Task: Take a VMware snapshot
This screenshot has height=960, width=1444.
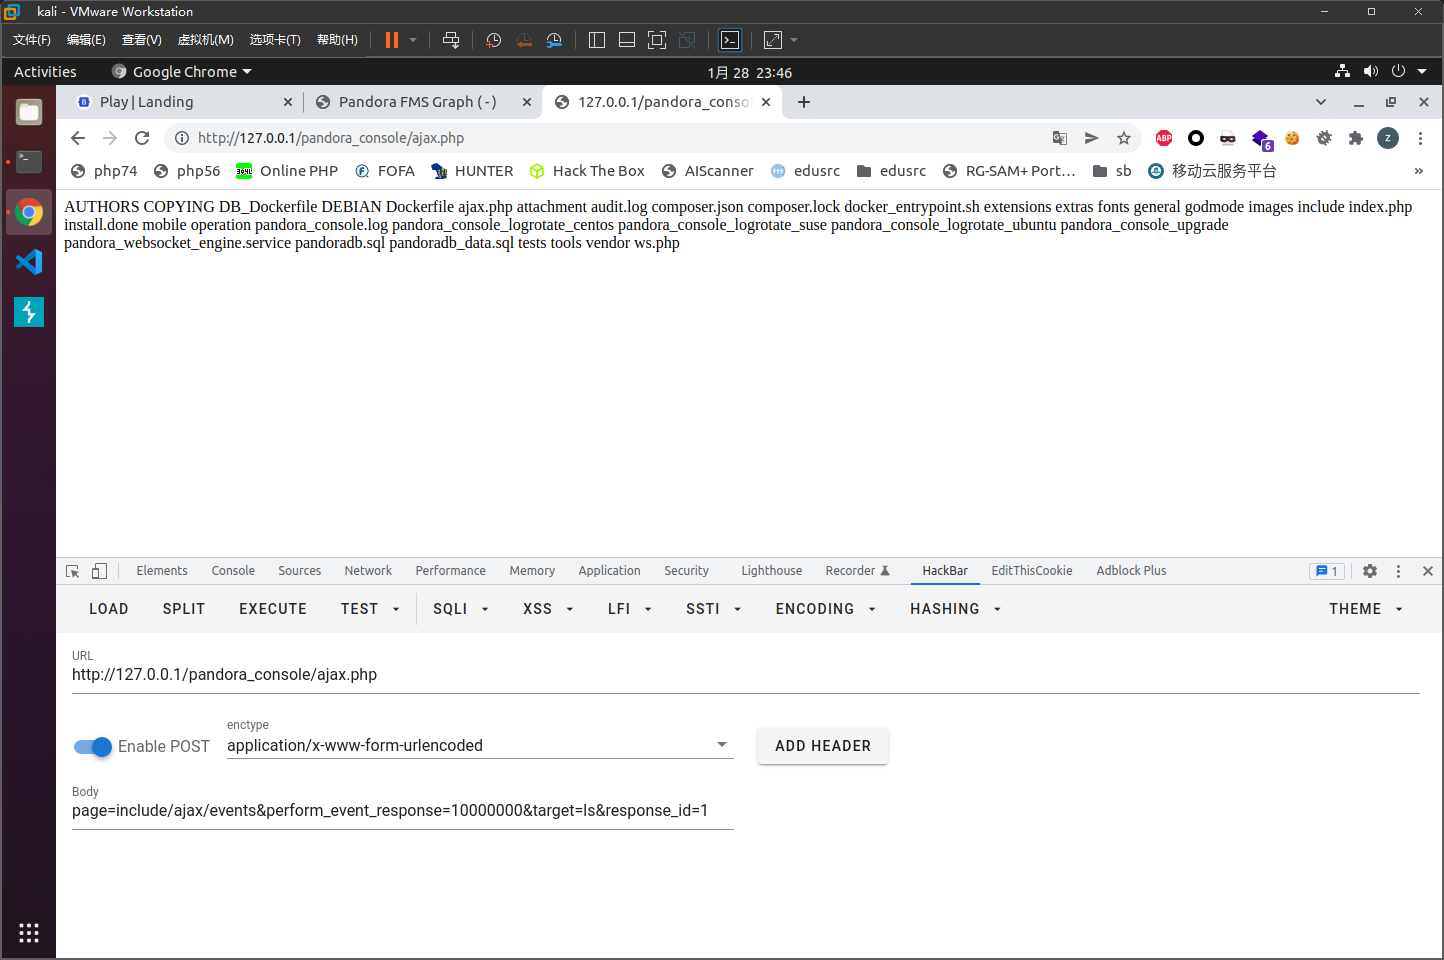Action: pos(493,40)
